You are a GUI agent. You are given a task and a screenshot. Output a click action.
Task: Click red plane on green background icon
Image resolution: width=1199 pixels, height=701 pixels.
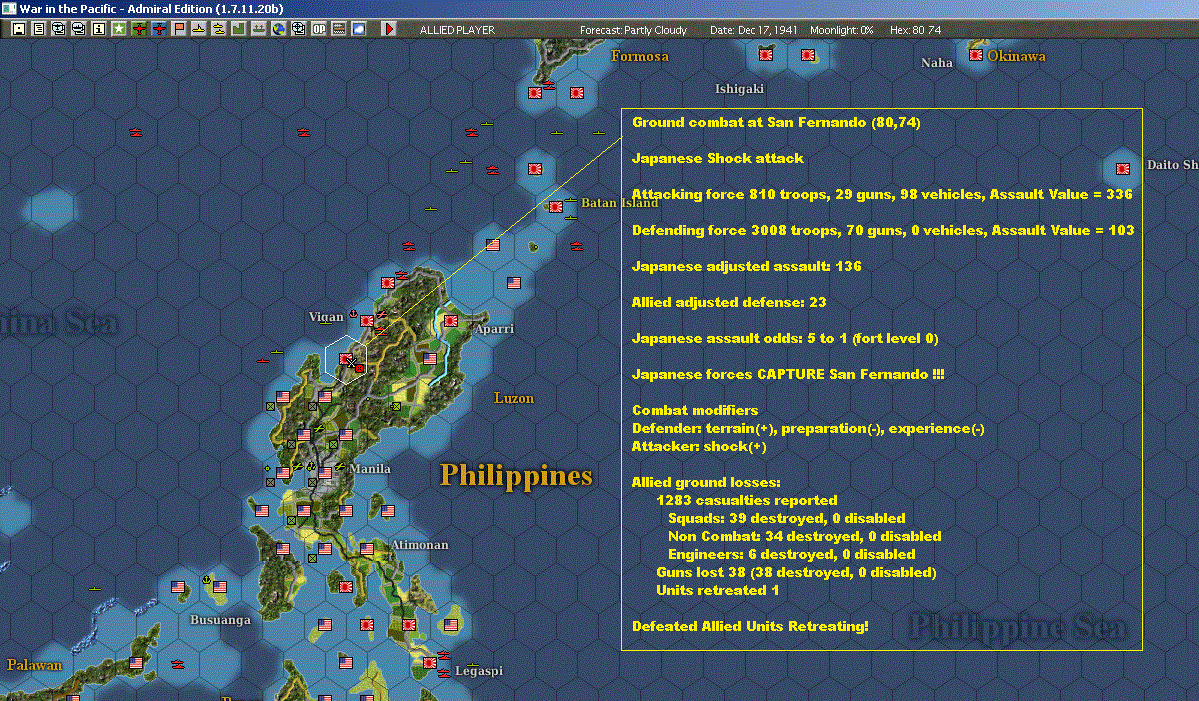138,29
